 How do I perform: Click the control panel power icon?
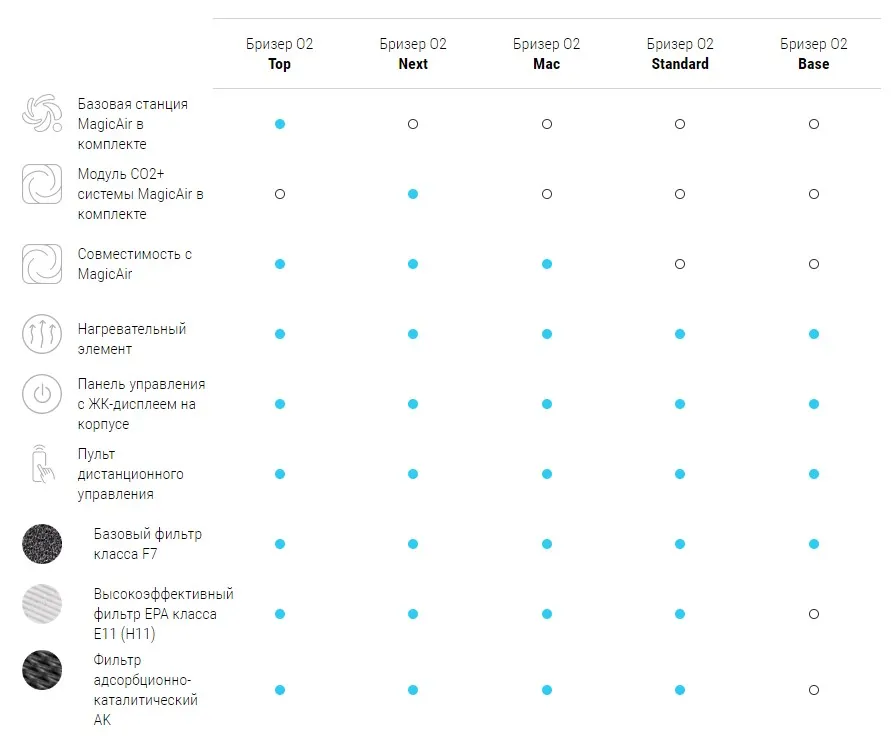[x=42, y=394]
